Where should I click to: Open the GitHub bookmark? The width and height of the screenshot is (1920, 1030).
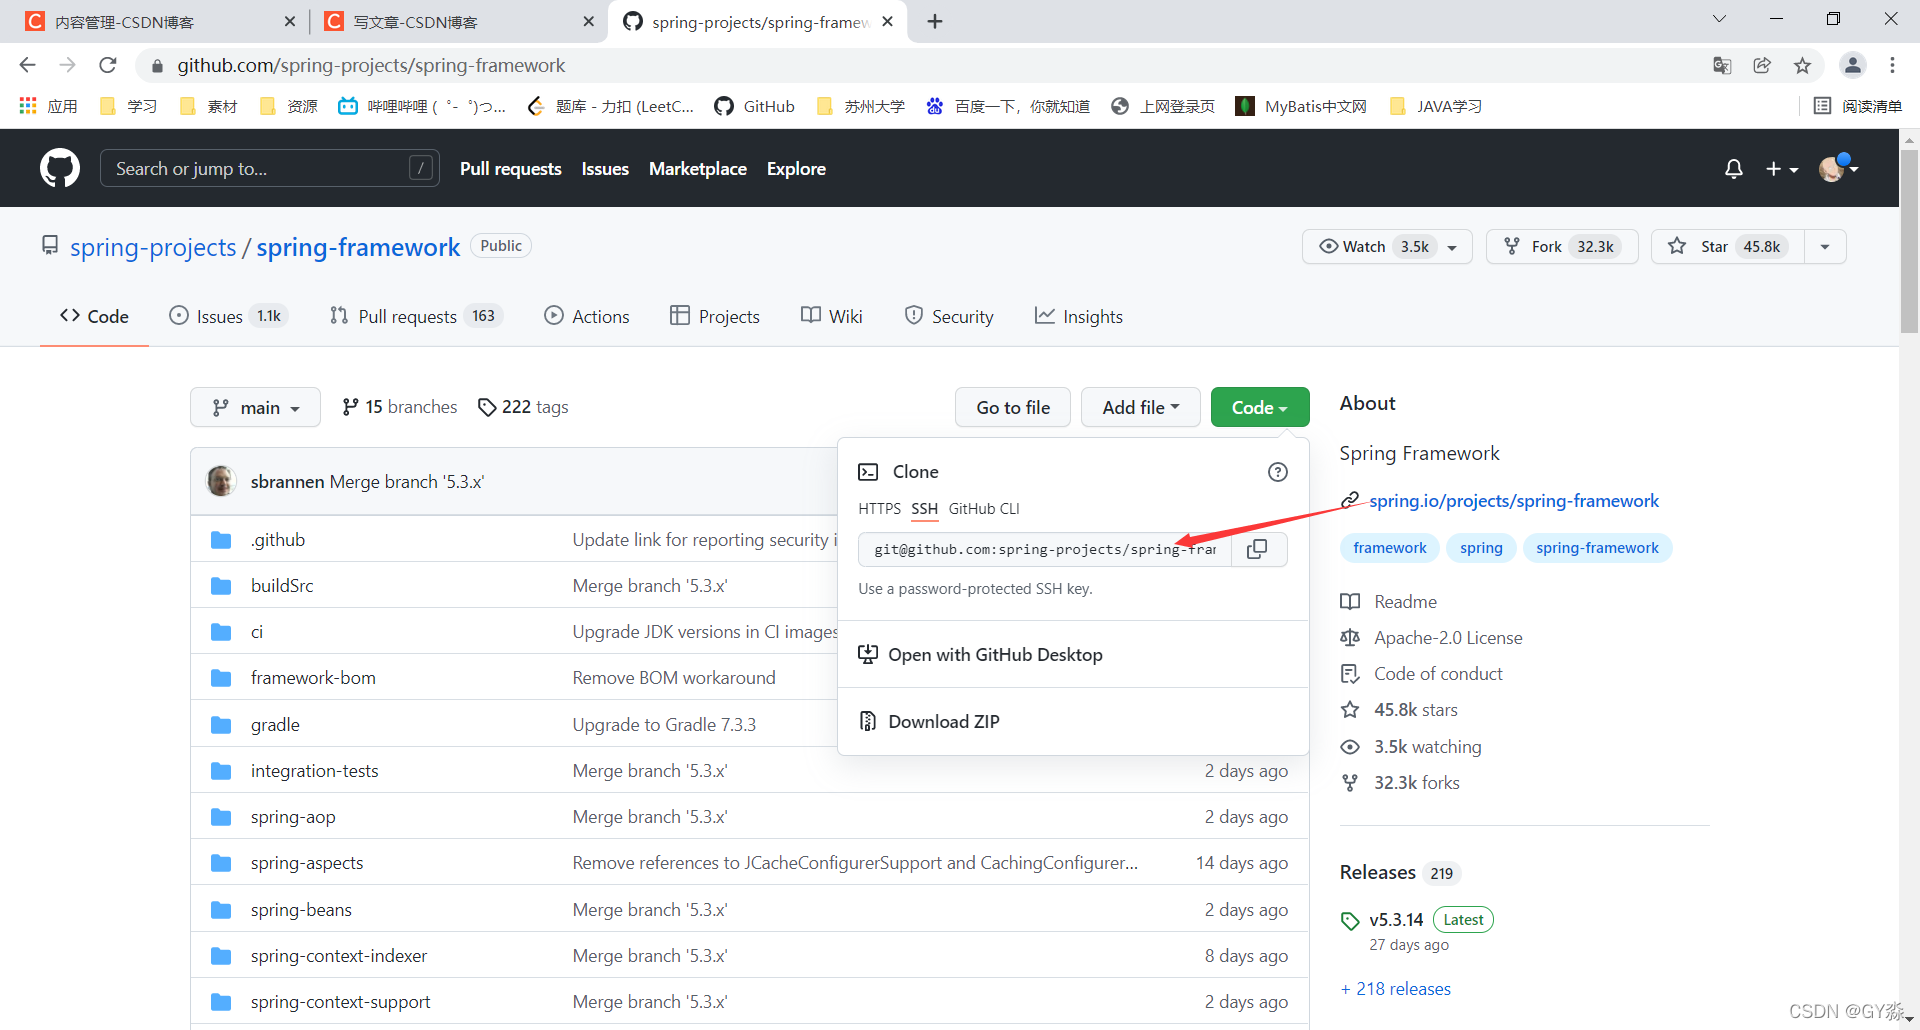pyautogui.click(x=755, y=106)
